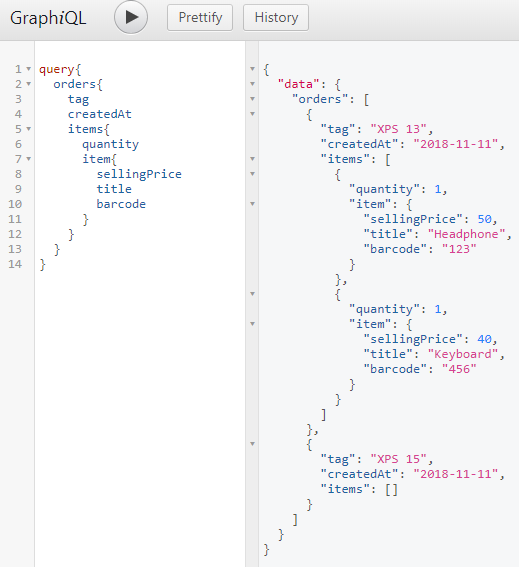This screenshot has height=567, width=519.
Task: Click the 'items' field on line 5
Action: (x=85, y=129)
